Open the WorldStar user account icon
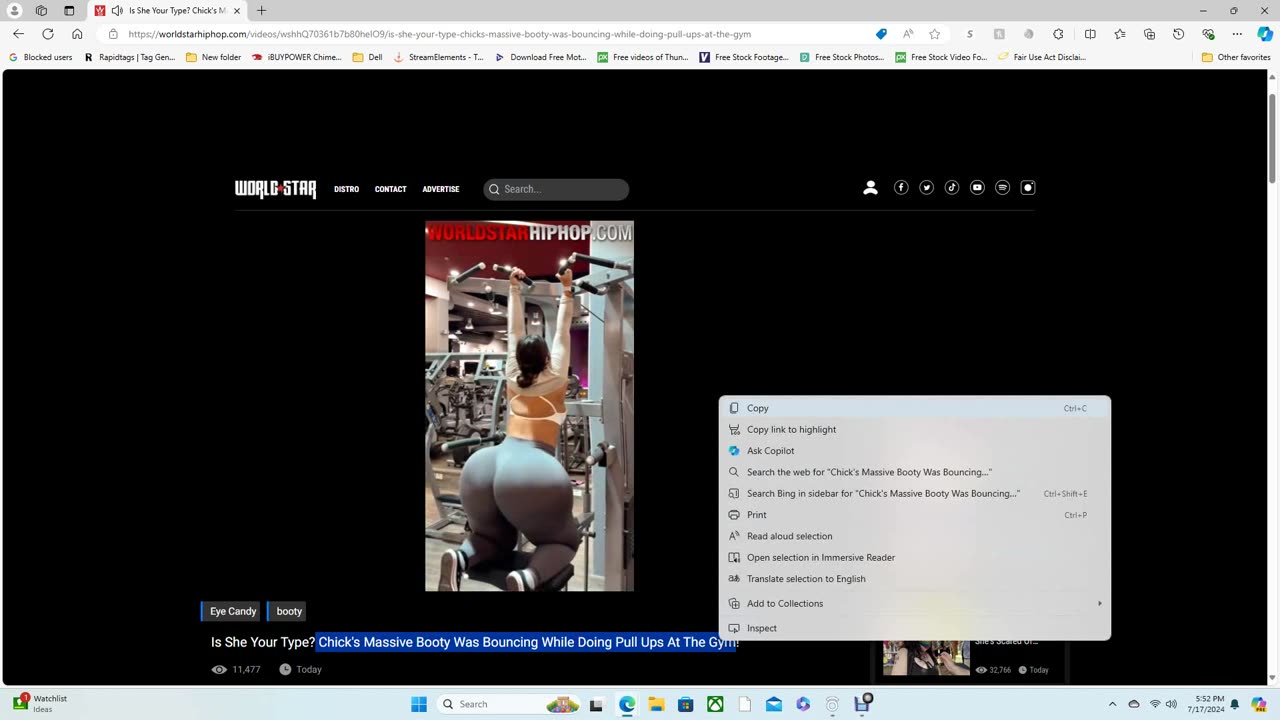This screenshot has height=720, width=1280. click(870, 188)
